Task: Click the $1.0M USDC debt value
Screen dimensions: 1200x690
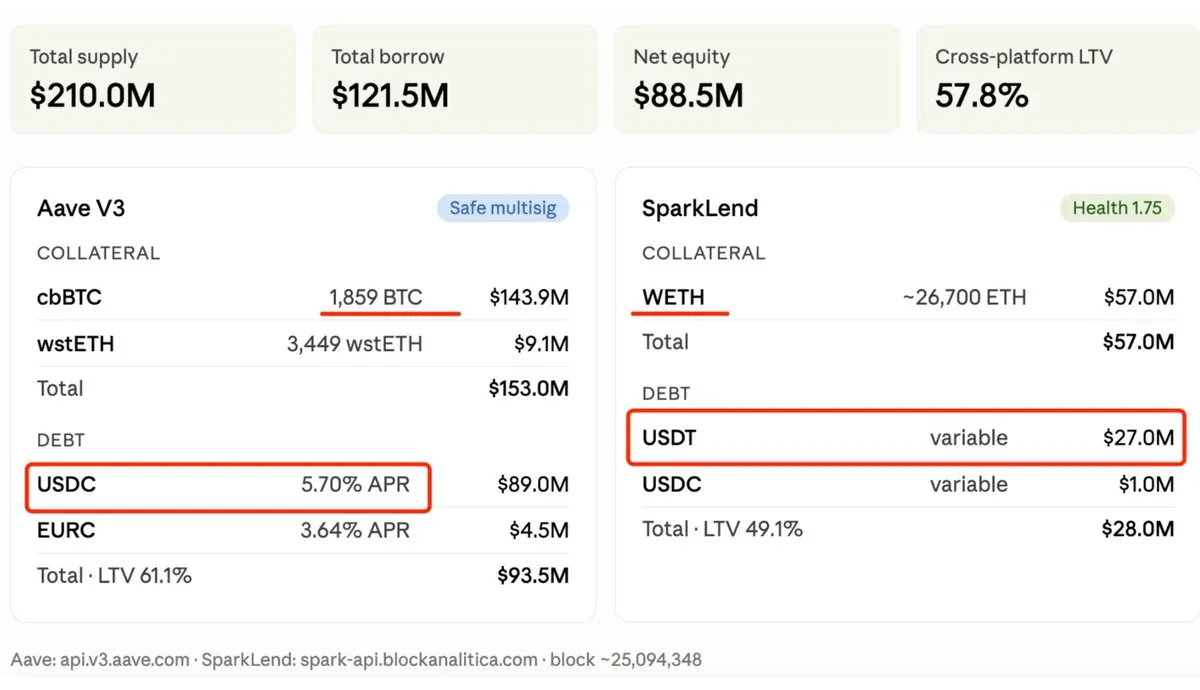Action: click(1146, 484)
